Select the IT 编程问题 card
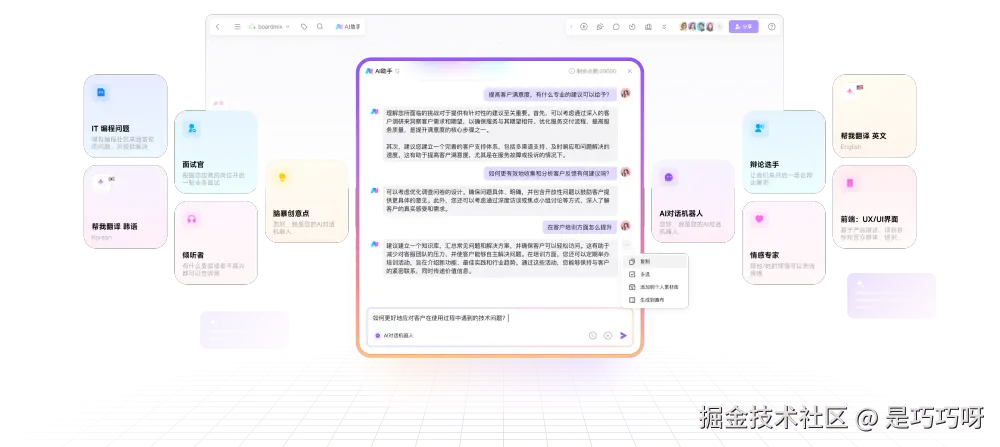 126,116
